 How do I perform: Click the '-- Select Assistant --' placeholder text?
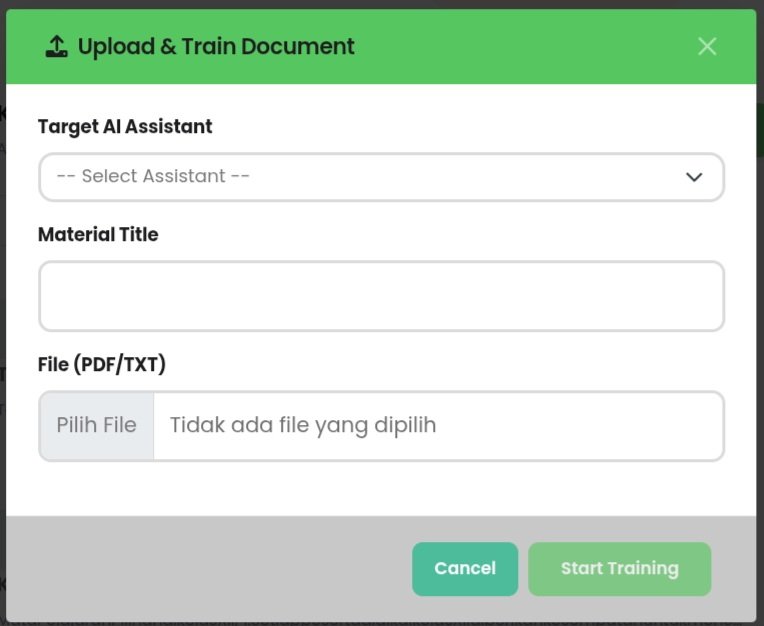click(153, 176)
